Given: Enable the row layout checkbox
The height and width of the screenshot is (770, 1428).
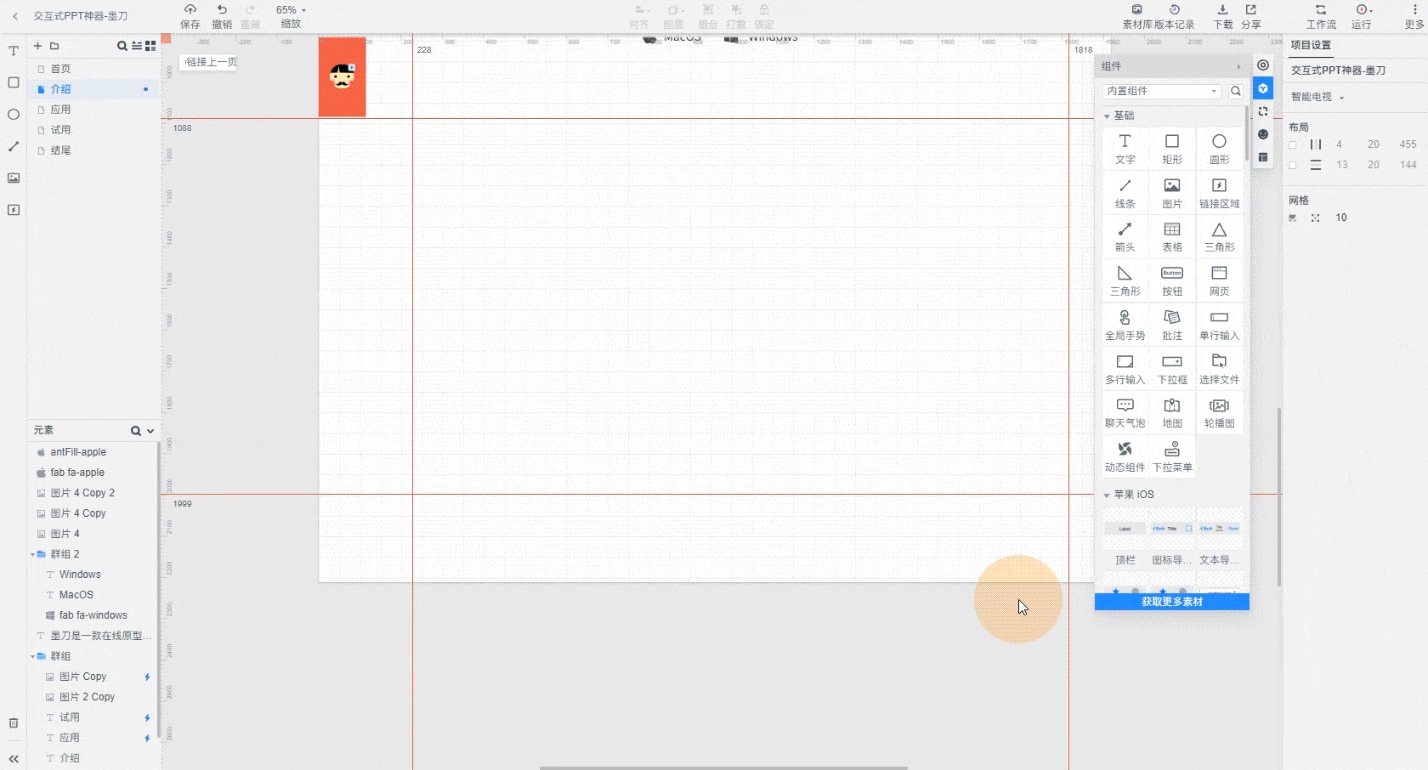Looking at the screenshot, I should (x=1292, y=165).
